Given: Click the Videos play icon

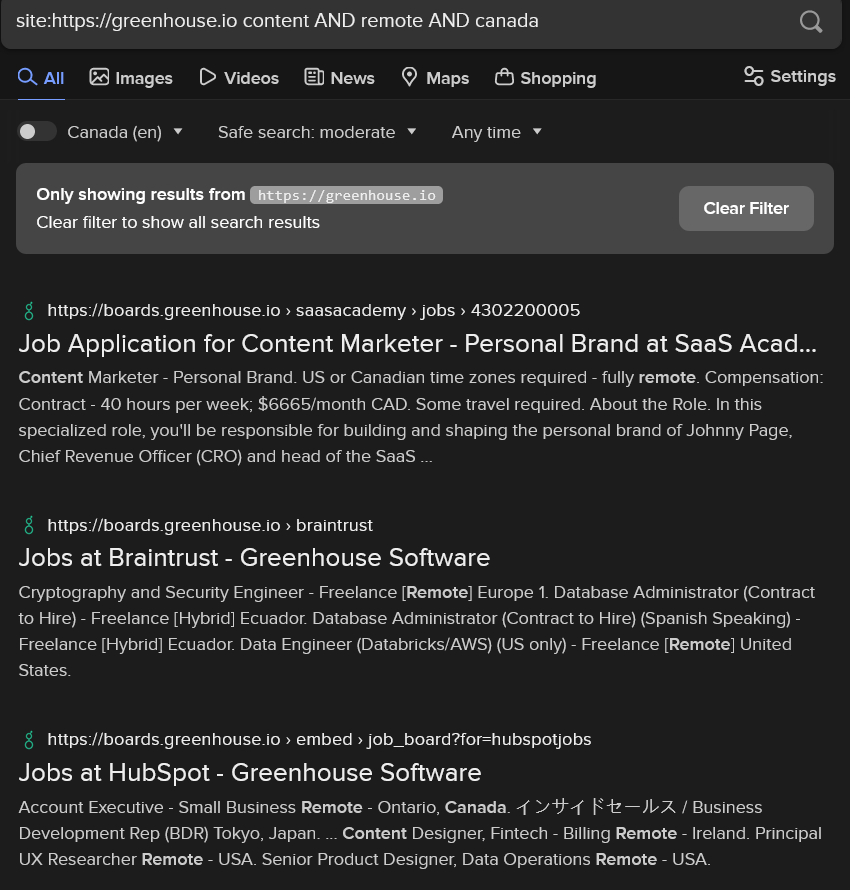Looking at the screenshot, I should point(208,77).
